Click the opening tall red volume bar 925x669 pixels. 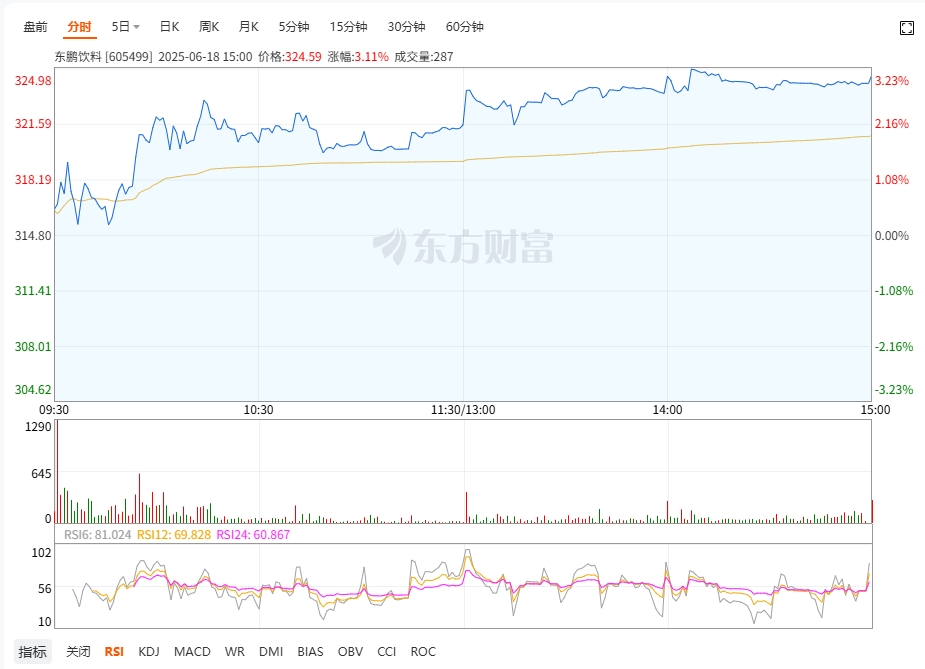57,471
